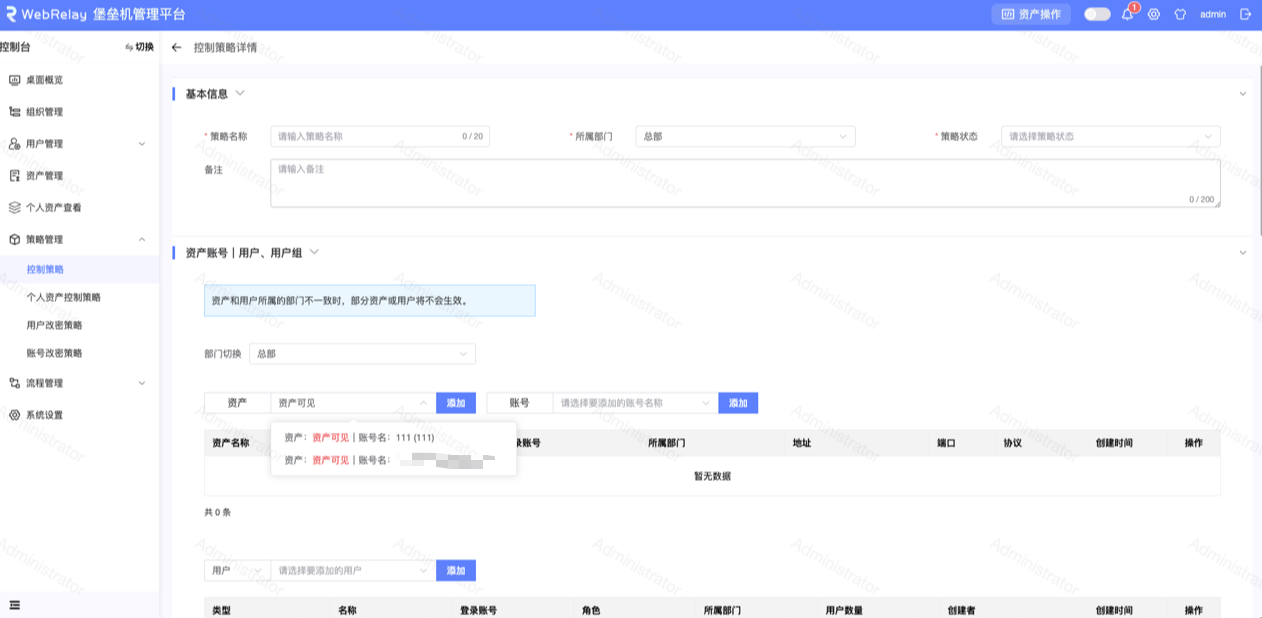Click the 策略管理 cube icon
1262x618 pixels.
click(14, 240)
